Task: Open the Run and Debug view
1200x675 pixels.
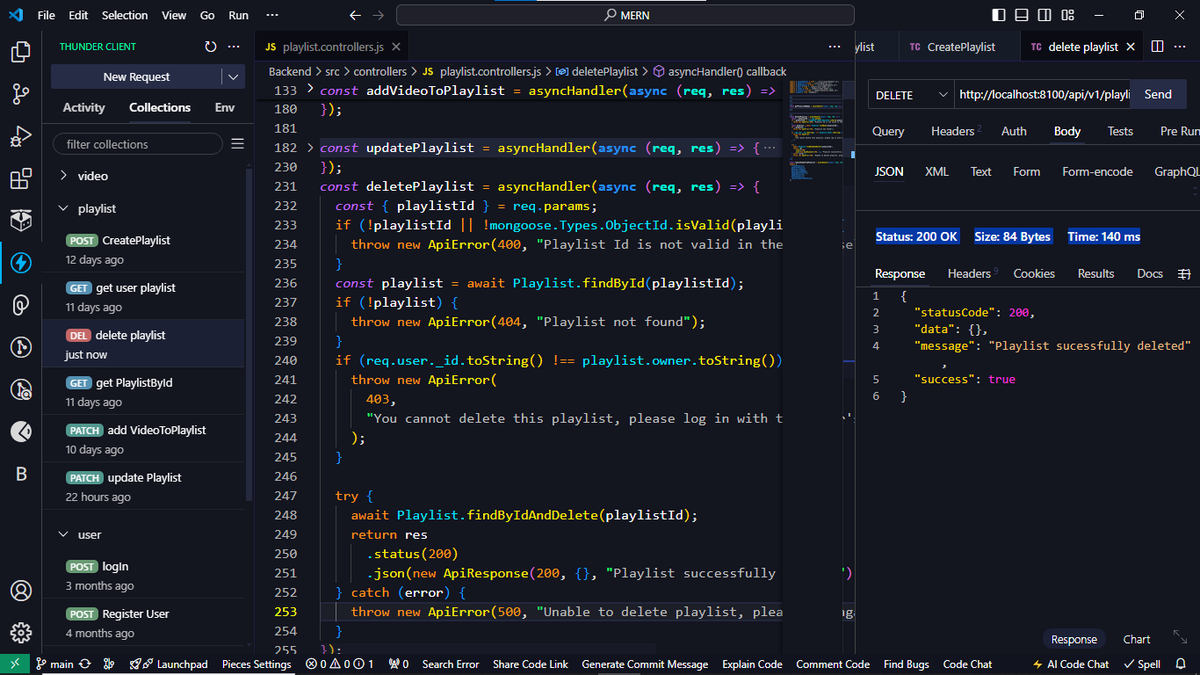Action: 21,137
